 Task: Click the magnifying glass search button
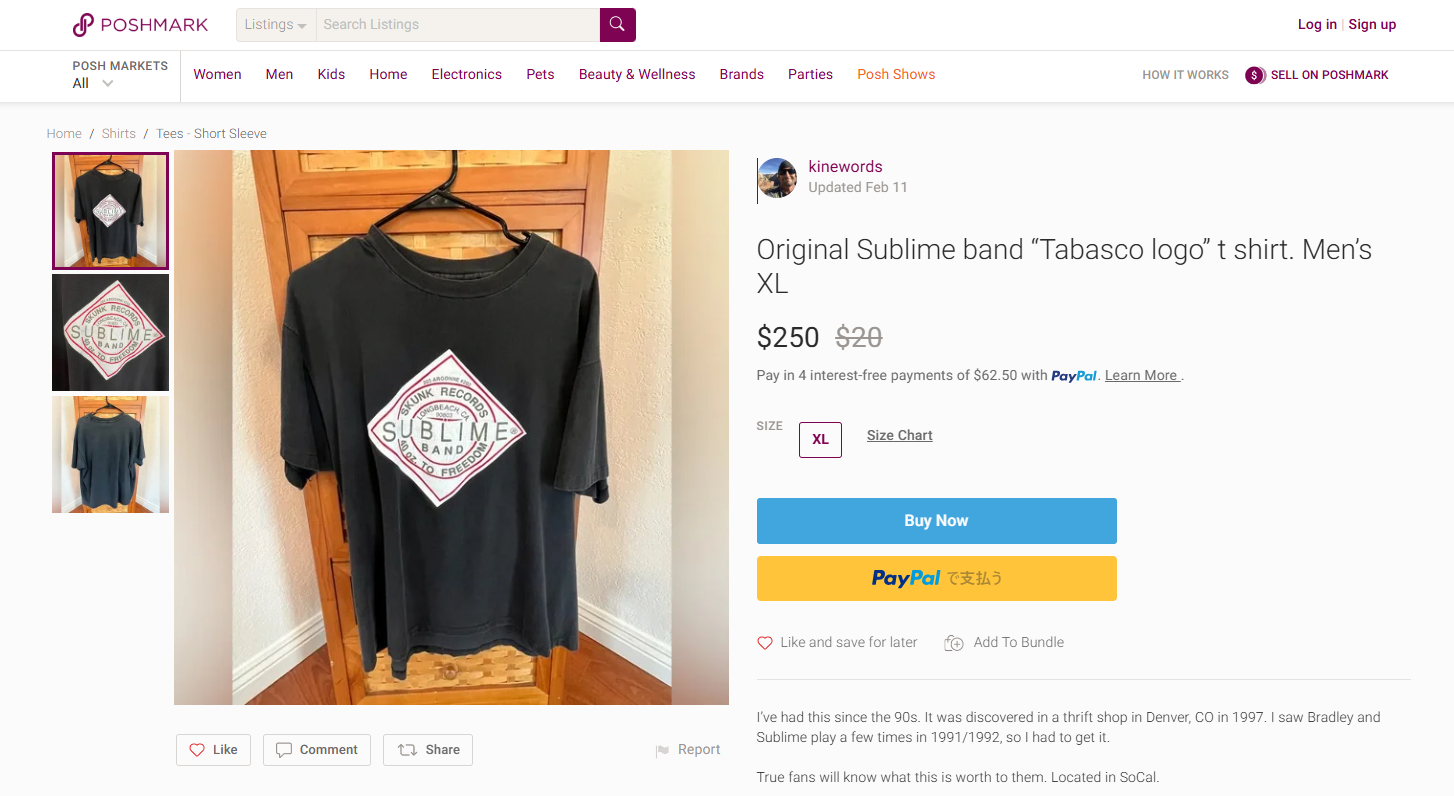[x=617, y=25]
